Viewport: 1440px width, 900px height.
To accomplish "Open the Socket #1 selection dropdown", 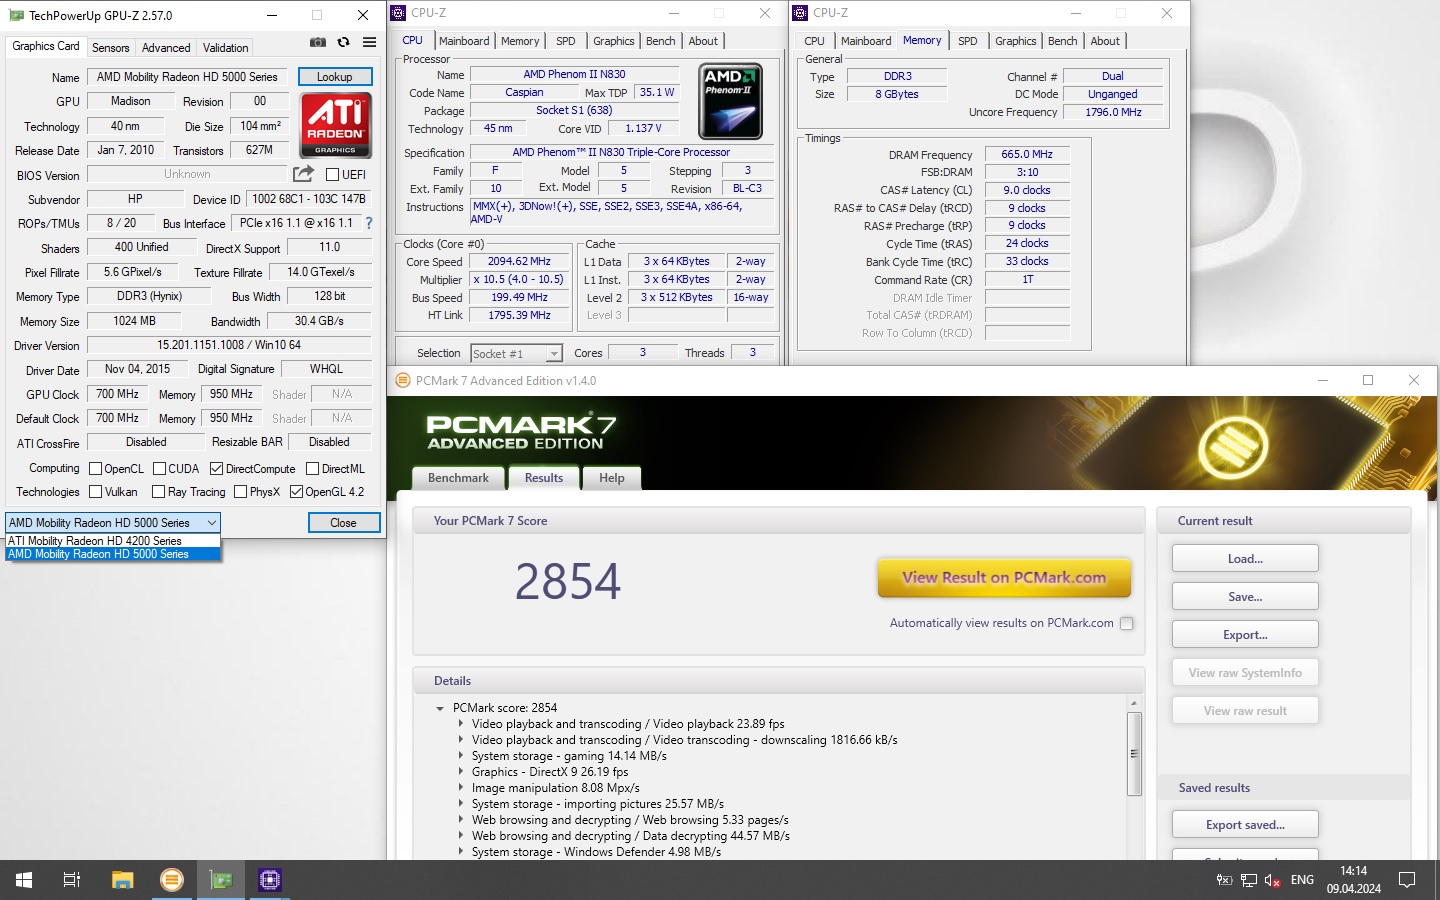I will (x=516, y=353).
